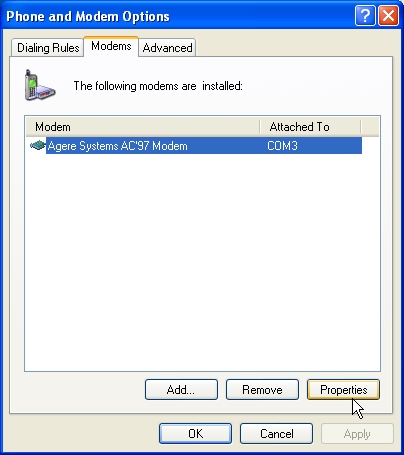Open the Advanced tab
The height and width of the screenshot is (455, 404).
(x=167, y=48)
